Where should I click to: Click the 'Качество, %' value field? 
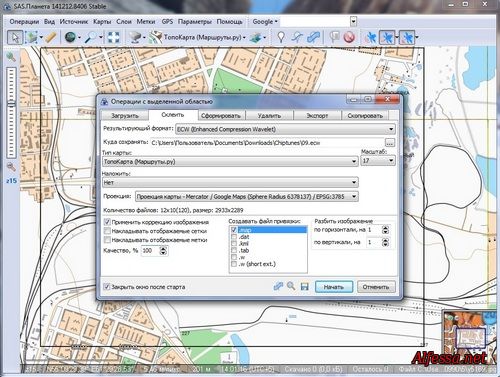pyautogui.click(x=150, y=250)
